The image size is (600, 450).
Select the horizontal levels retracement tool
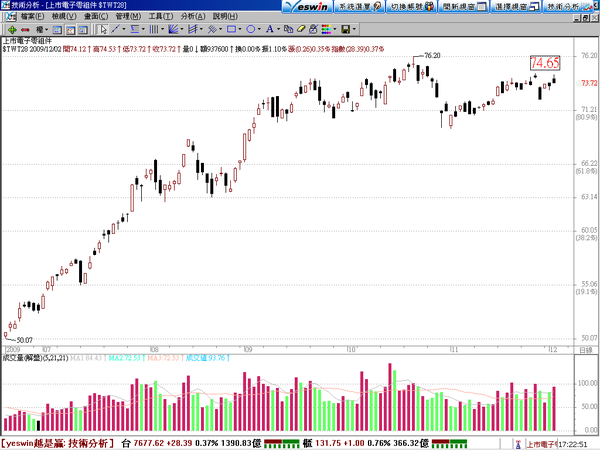coord(134,29)
